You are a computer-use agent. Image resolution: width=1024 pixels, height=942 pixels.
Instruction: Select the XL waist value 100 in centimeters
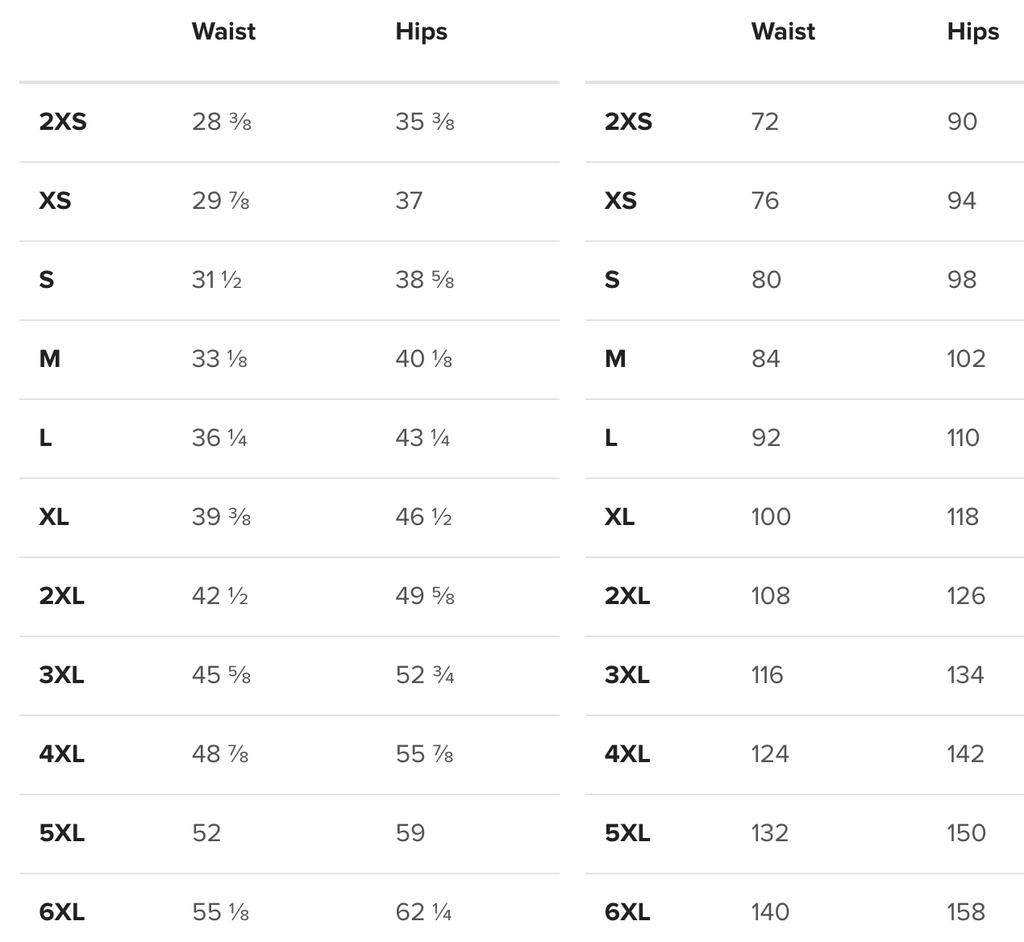771,517
